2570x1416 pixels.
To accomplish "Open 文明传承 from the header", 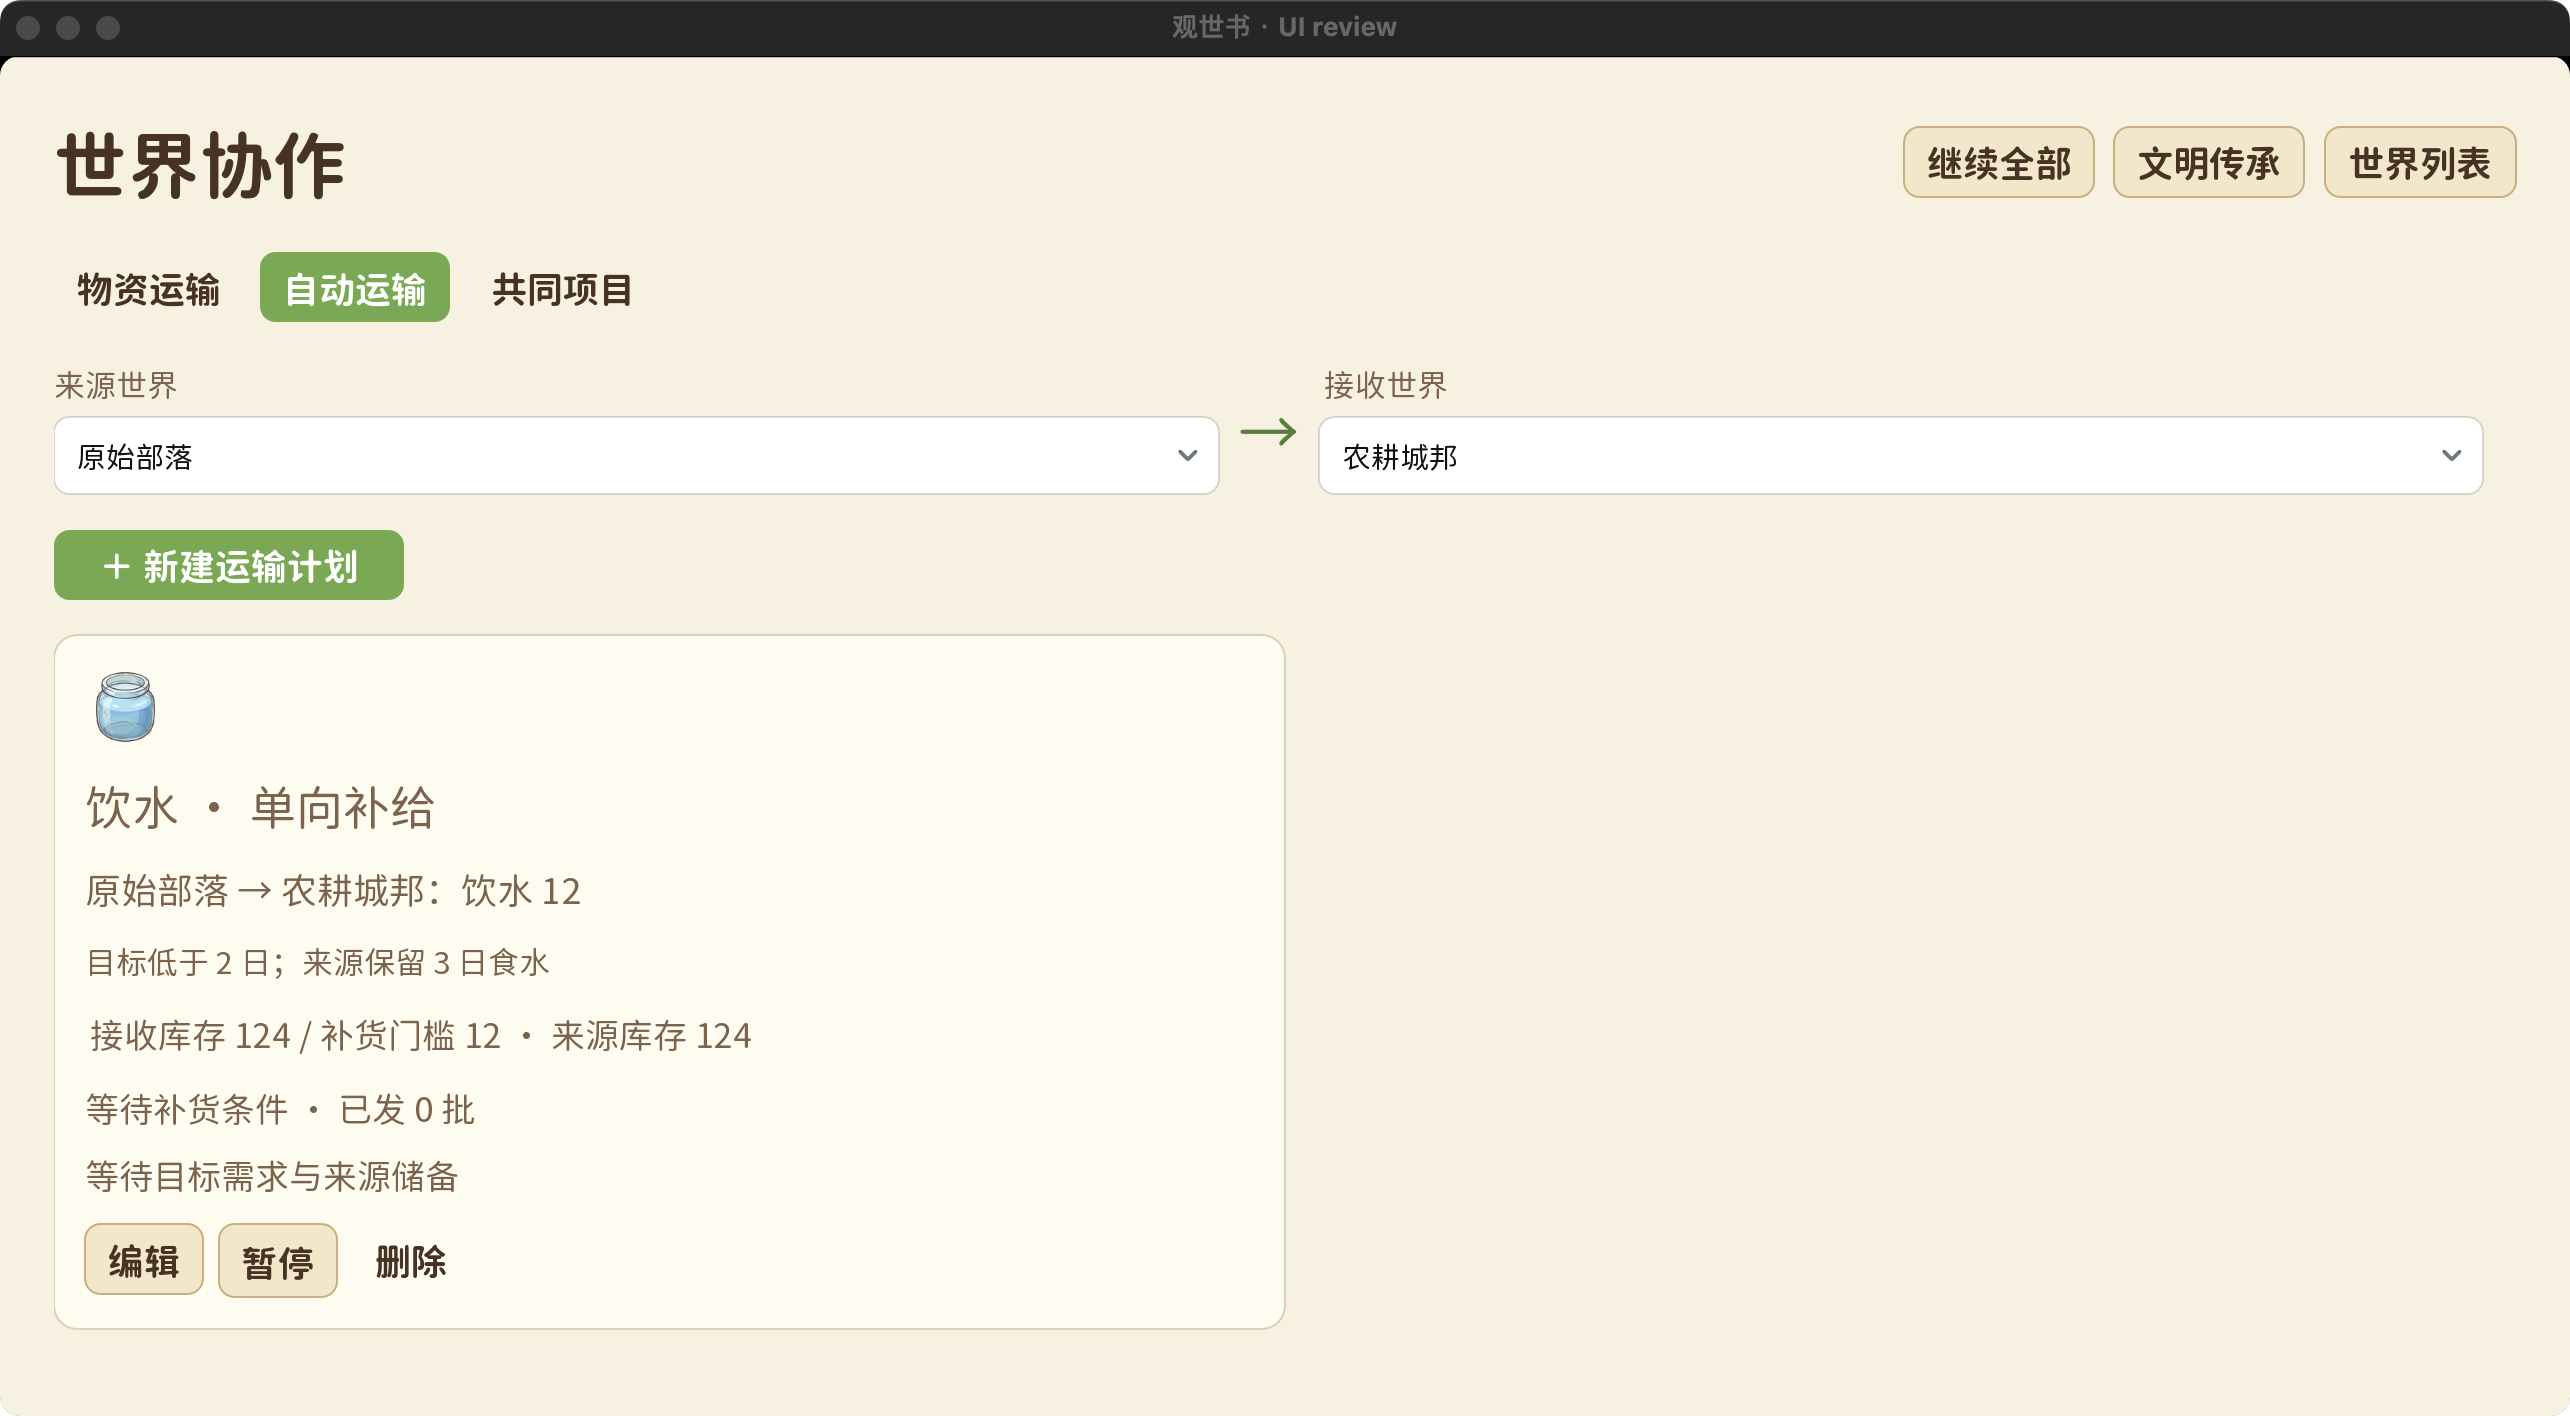I will pos(2208,163).
